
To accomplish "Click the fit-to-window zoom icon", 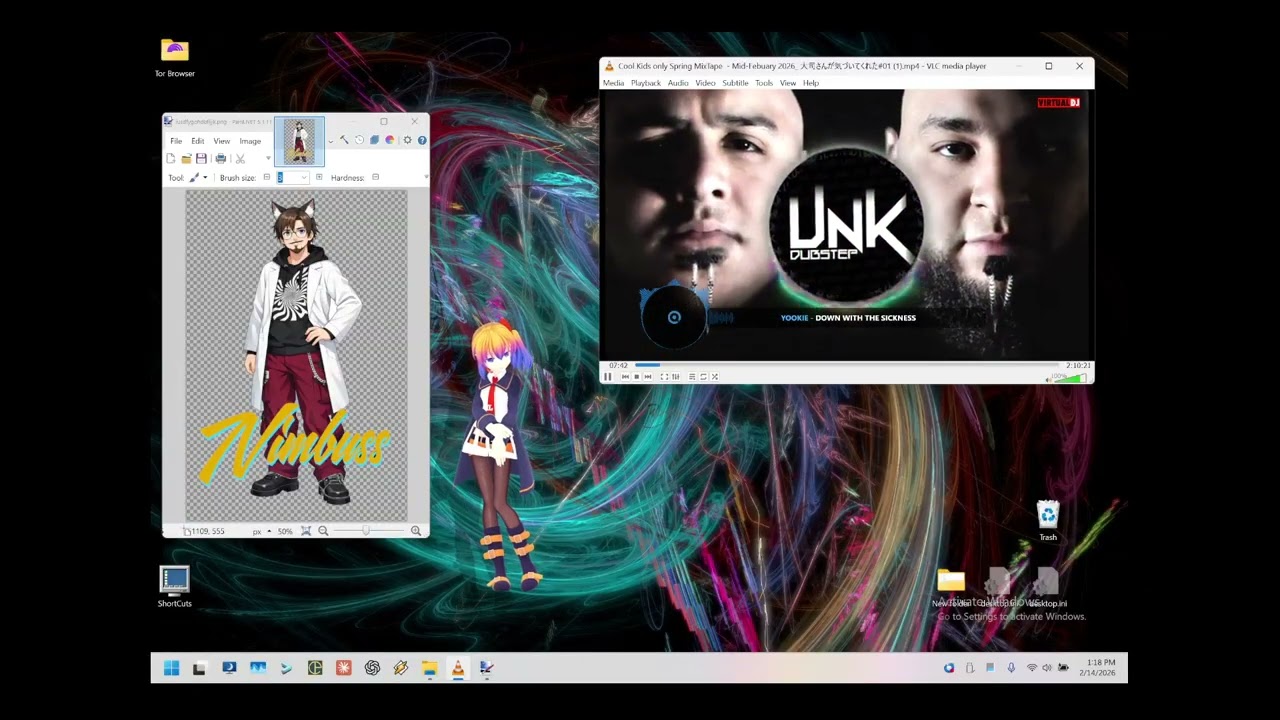I will 306,531.
